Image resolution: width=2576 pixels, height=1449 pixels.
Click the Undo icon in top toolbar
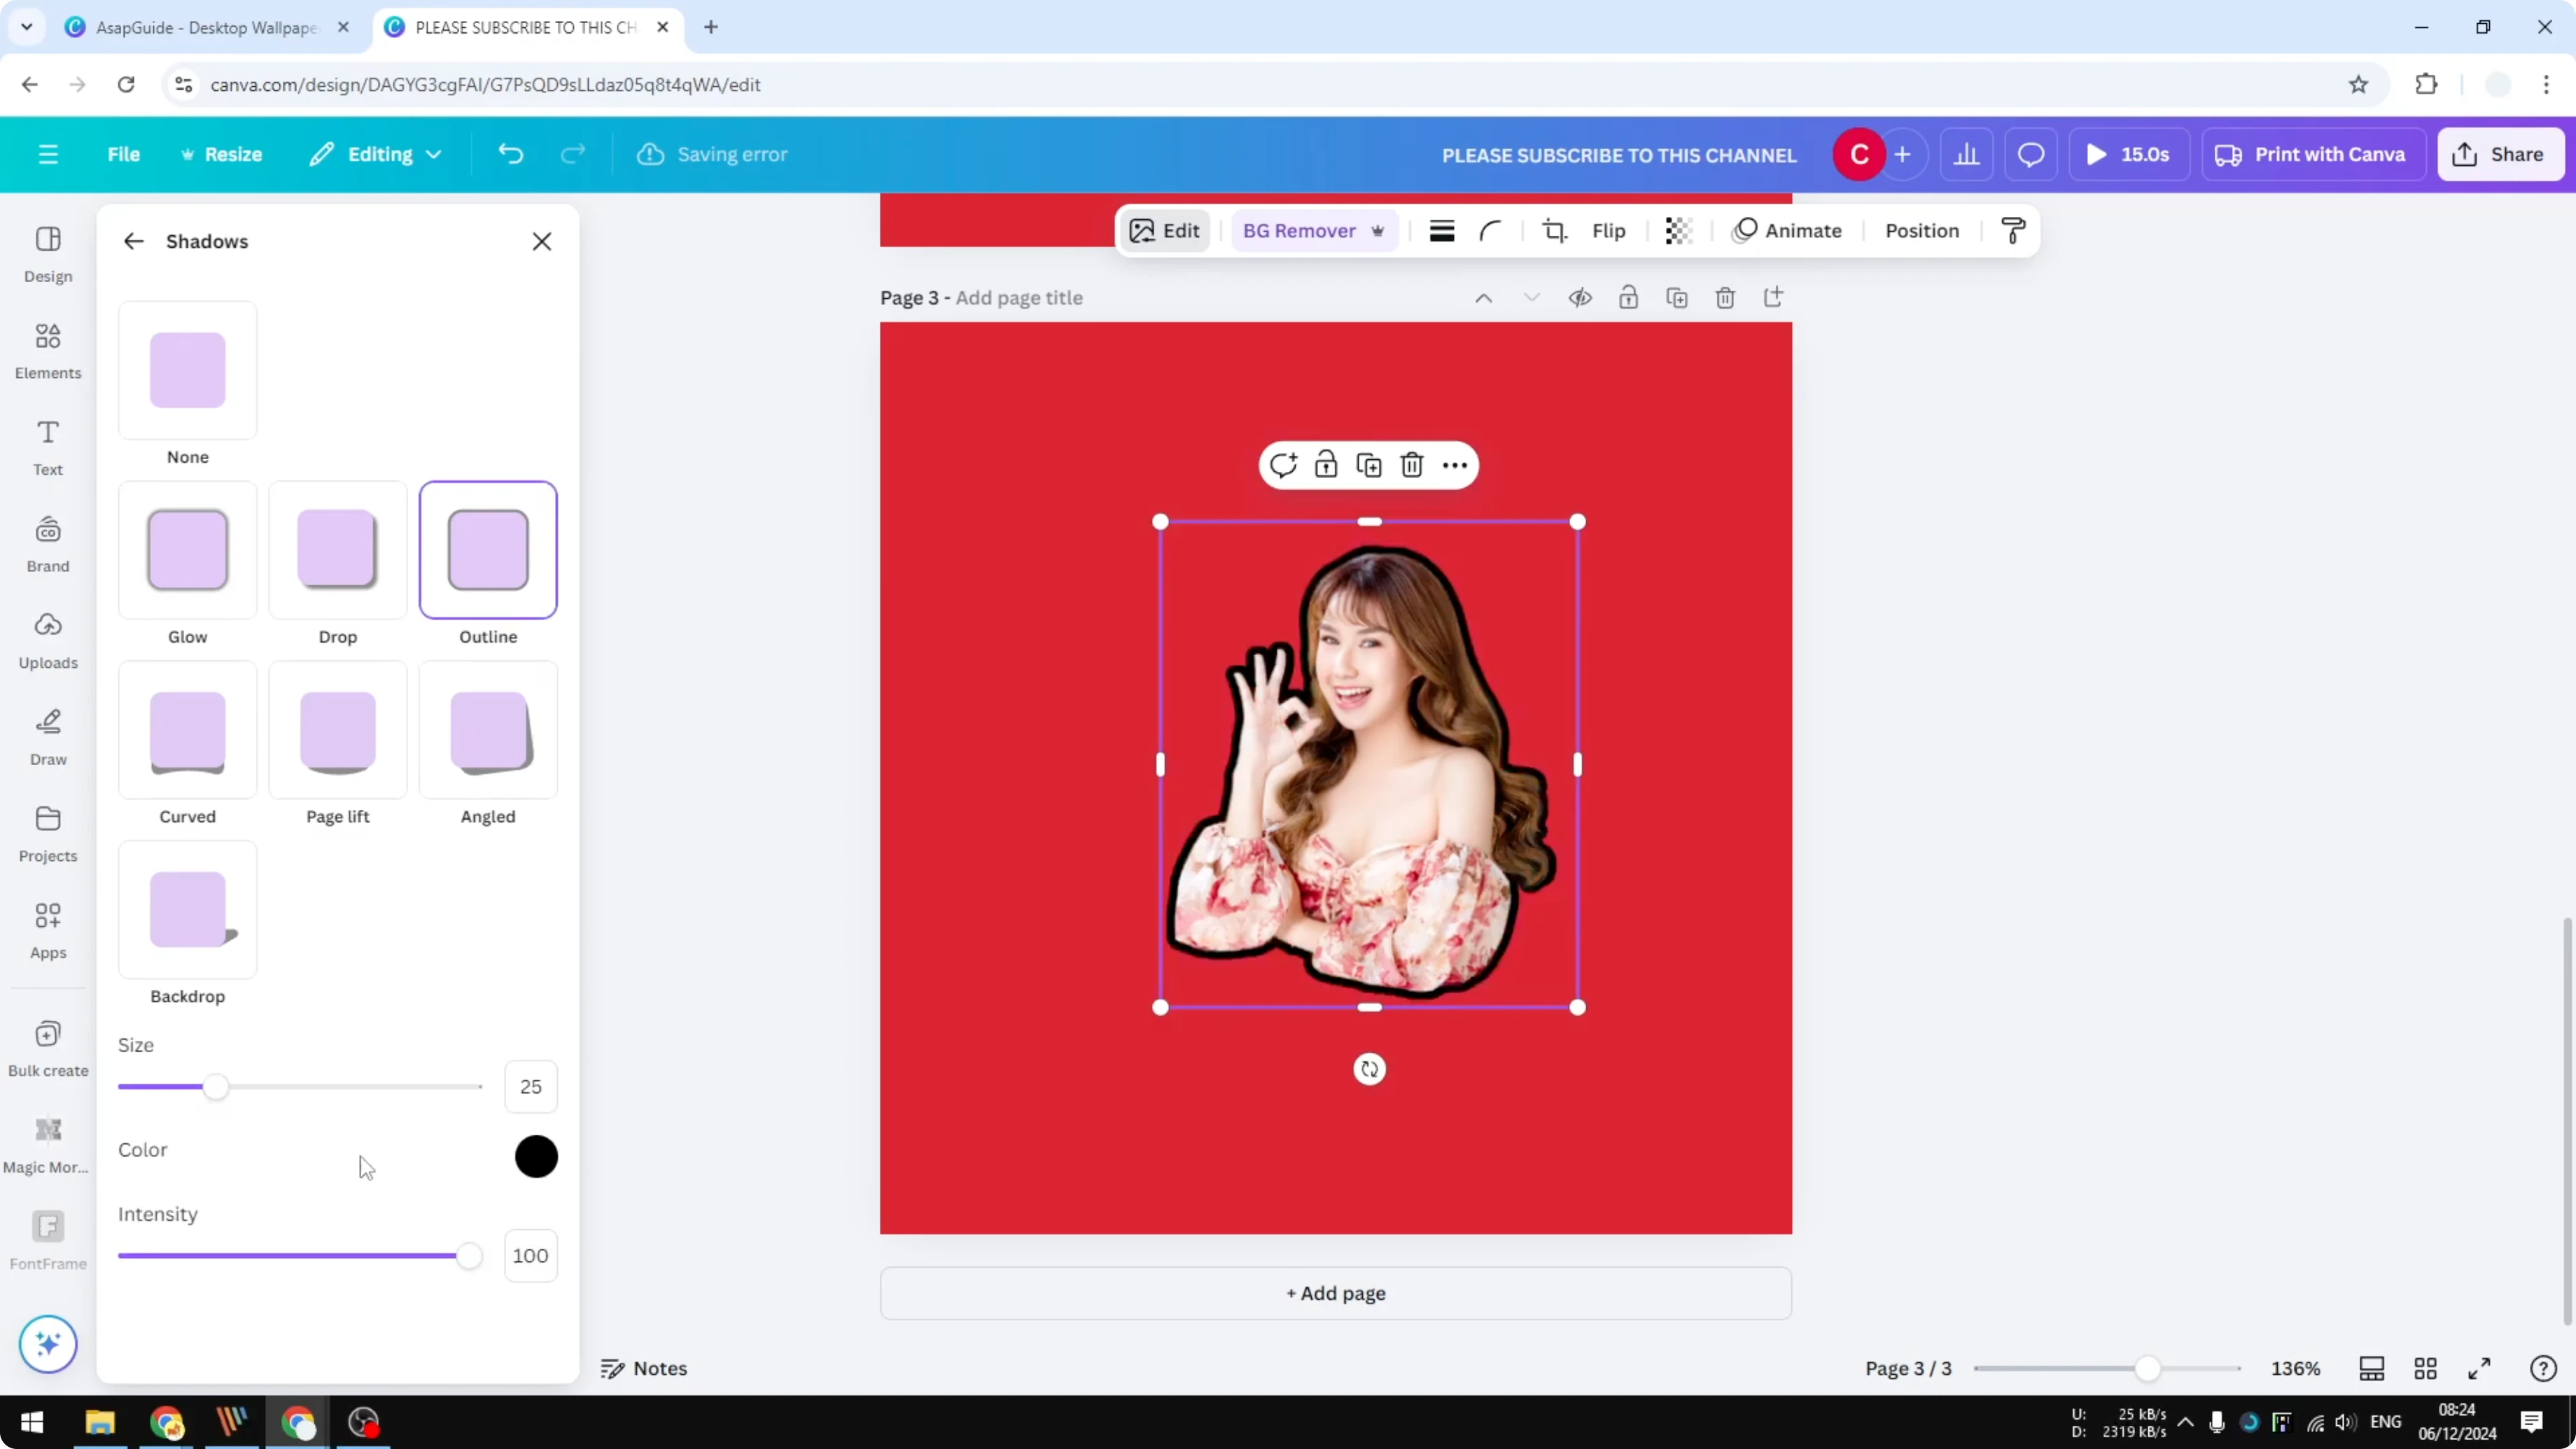coord(510,154)
